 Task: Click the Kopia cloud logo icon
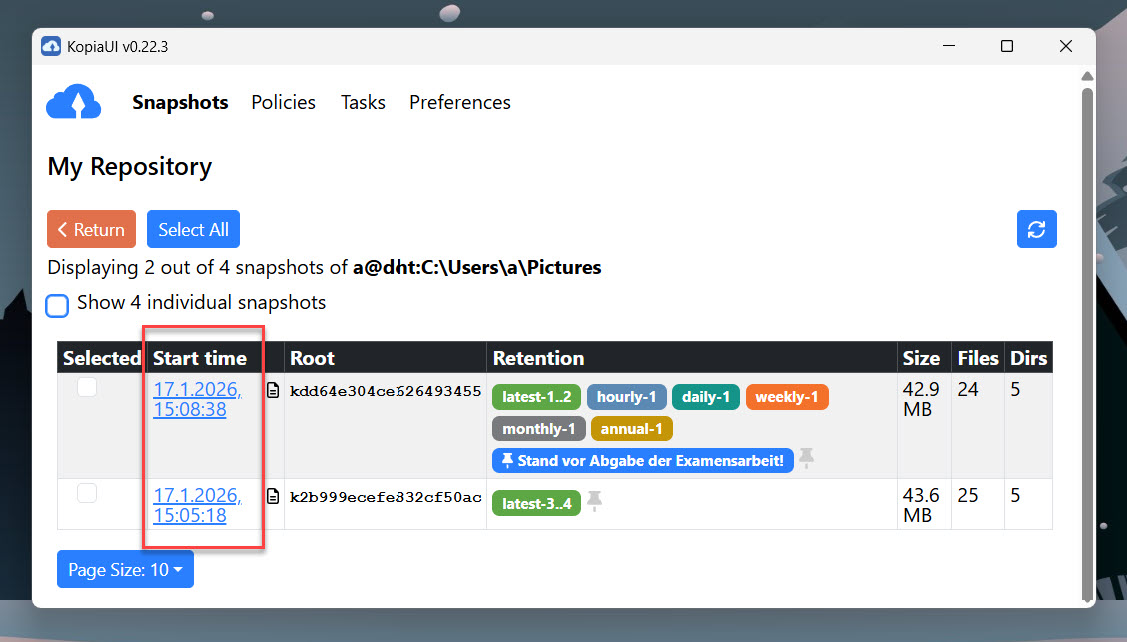pos(73,102)
